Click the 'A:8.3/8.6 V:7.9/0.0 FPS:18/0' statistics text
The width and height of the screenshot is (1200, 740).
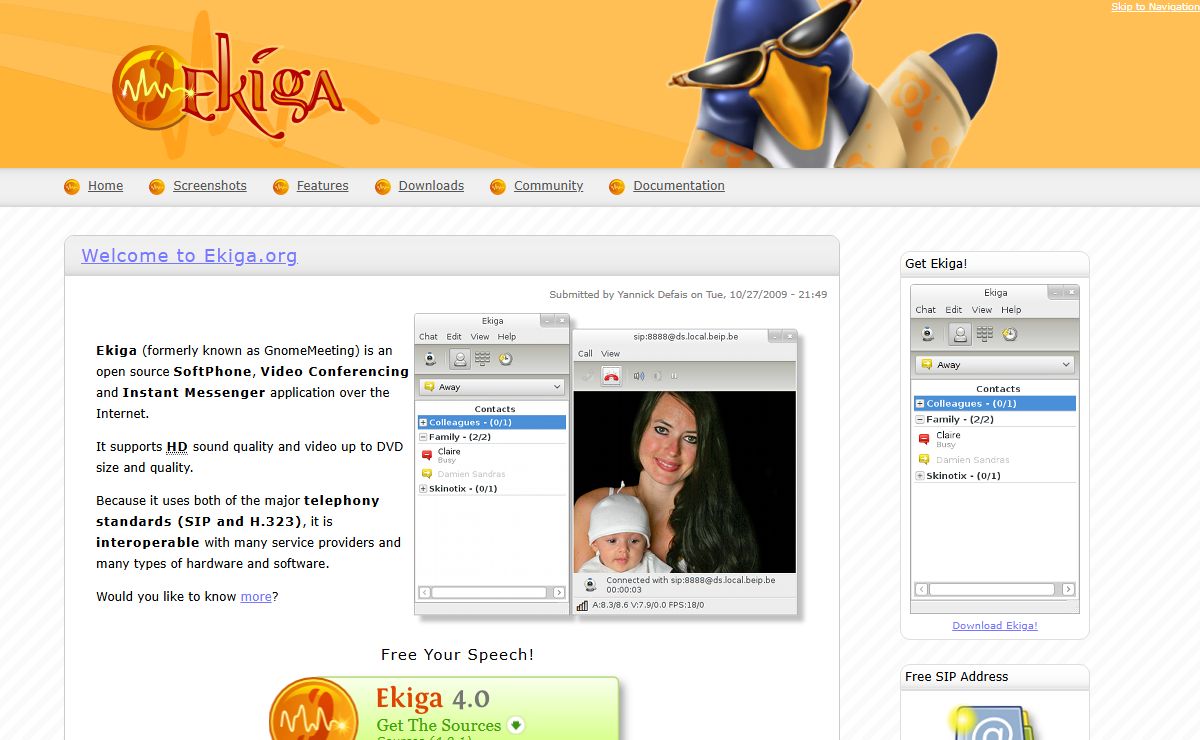[648, 605]
